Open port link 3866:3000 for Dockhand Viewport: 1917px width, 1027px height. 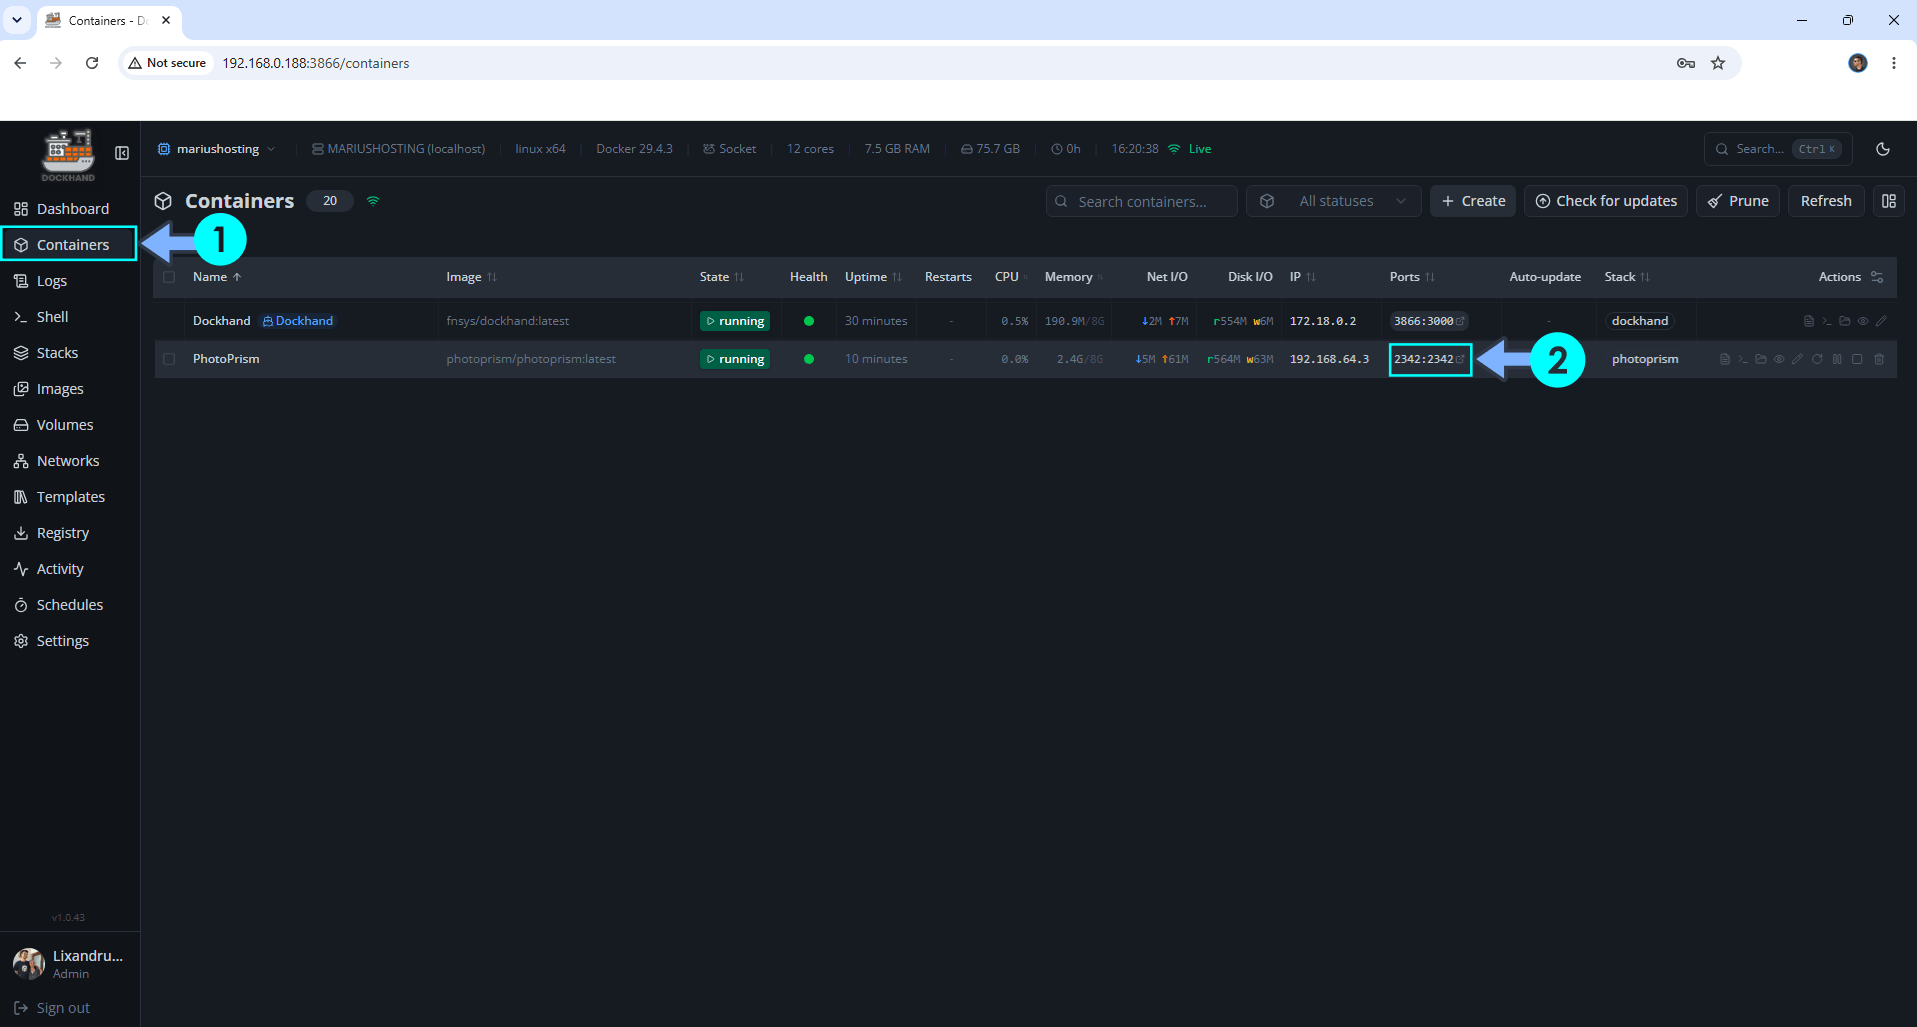point(1429,321)
